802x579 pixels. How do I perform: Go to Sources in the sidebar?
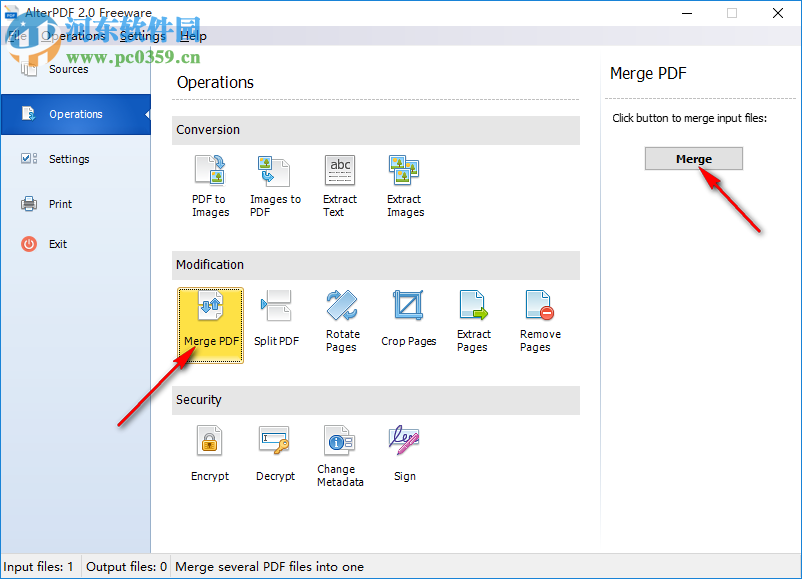click(76, 69)
